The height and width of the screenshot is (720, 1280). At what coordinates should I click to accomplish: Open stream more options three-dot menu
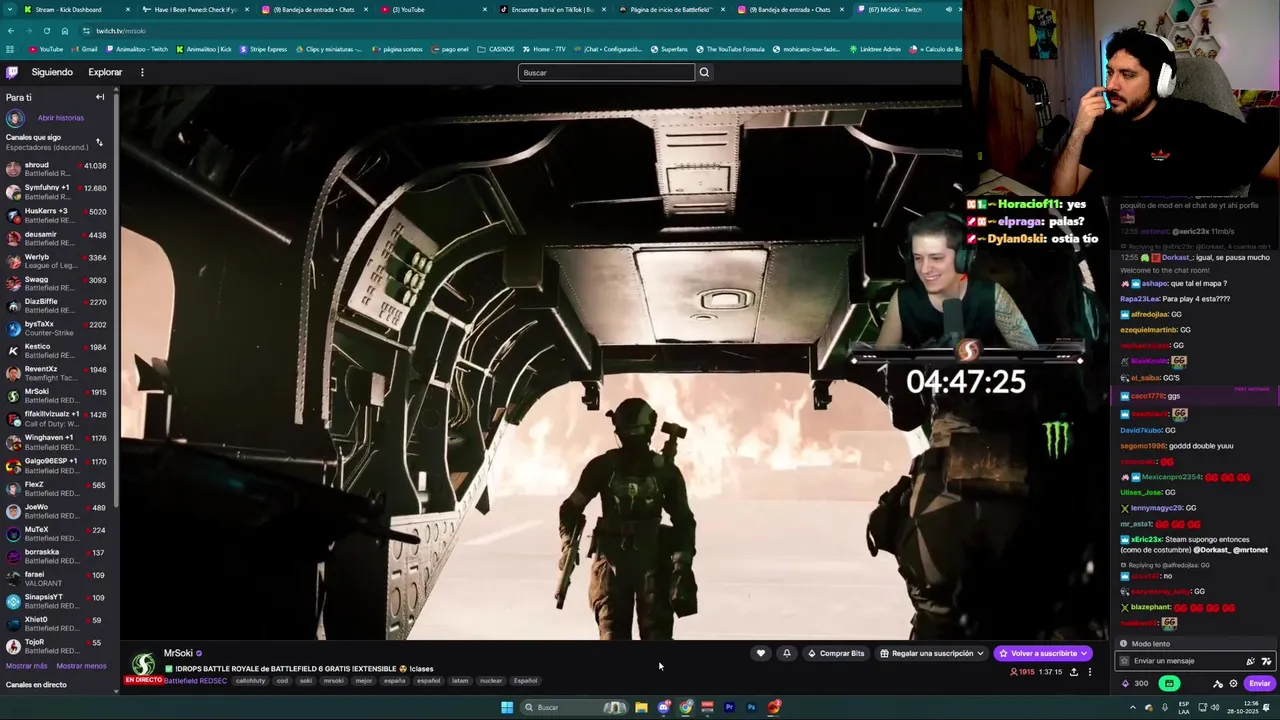coord(1090,672)
